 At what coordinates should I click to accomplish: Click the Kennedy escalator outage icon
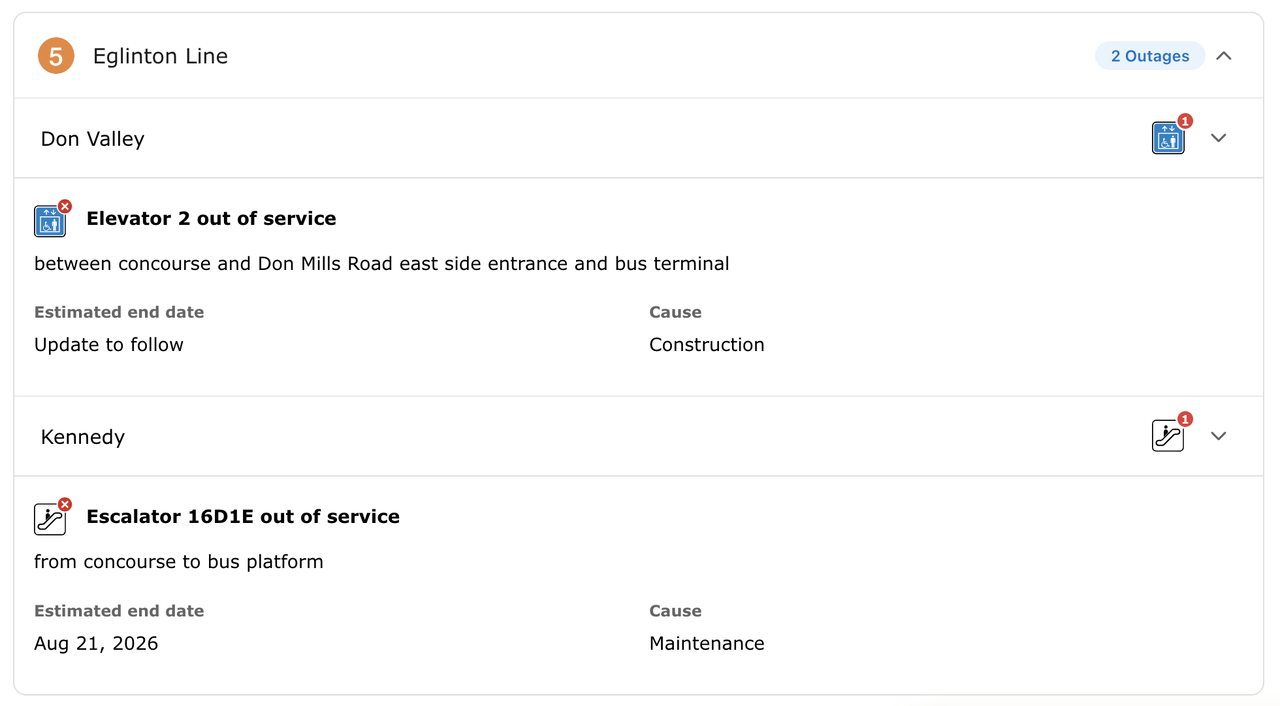1168,436
